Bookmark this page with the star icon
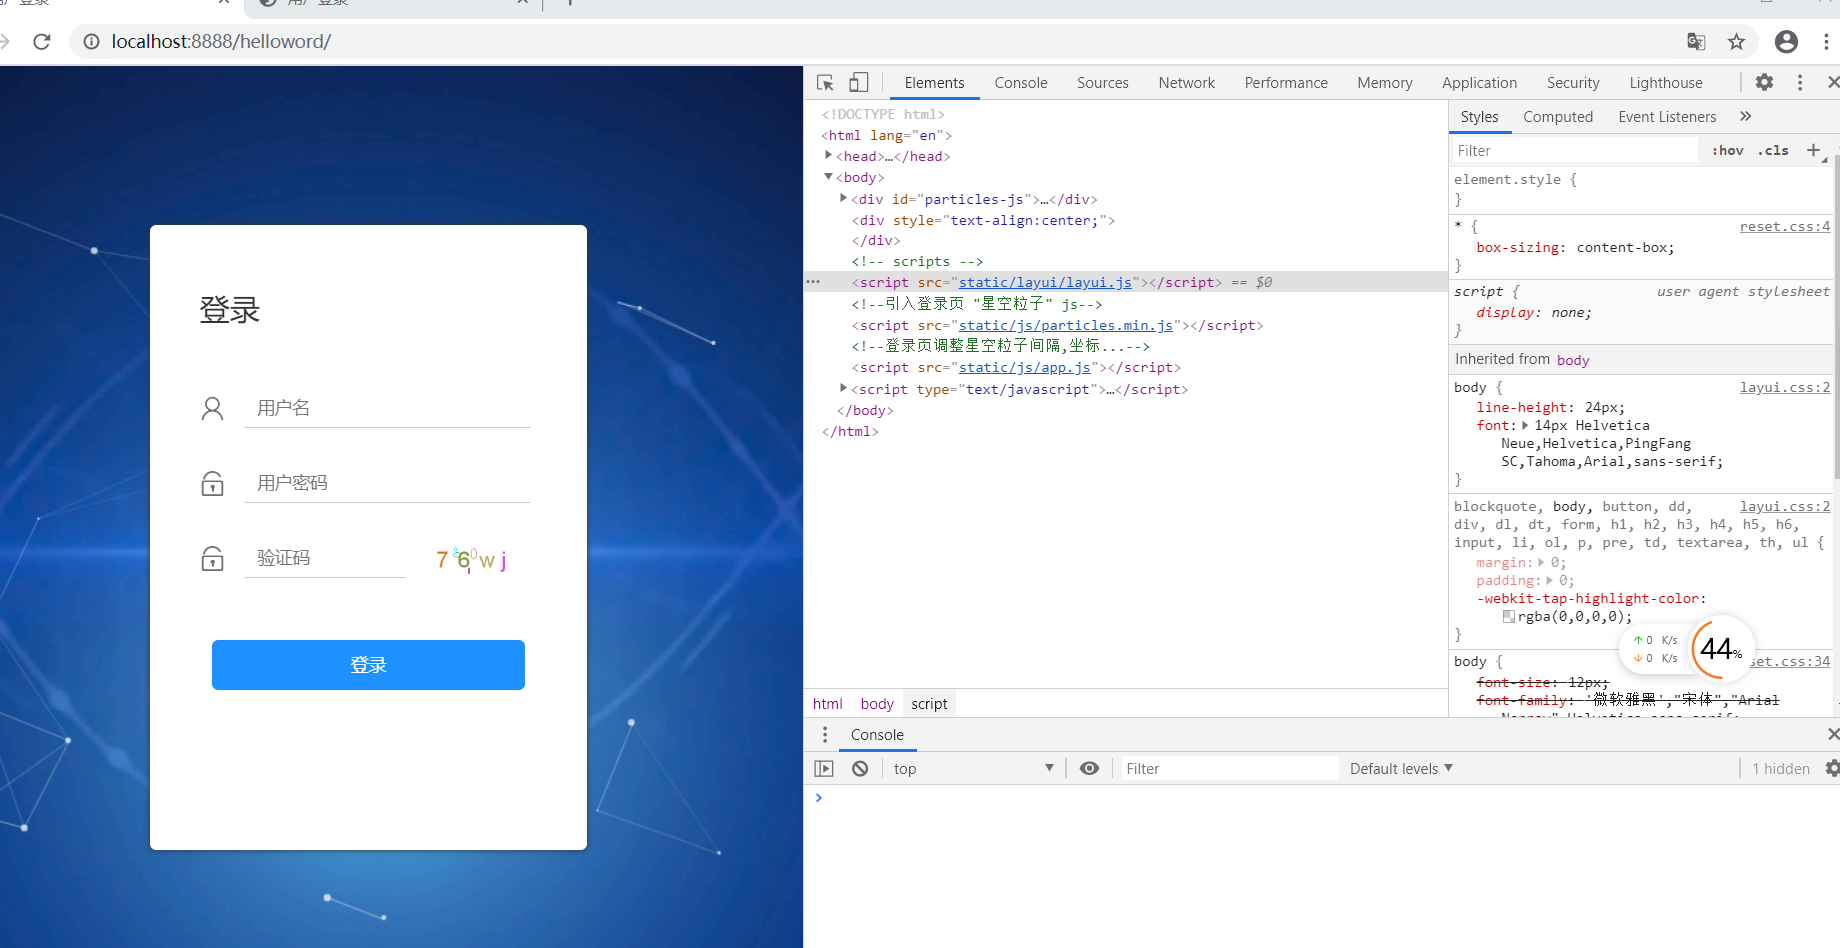Screen dimensions: 1840x948 tap(1736, 41)
